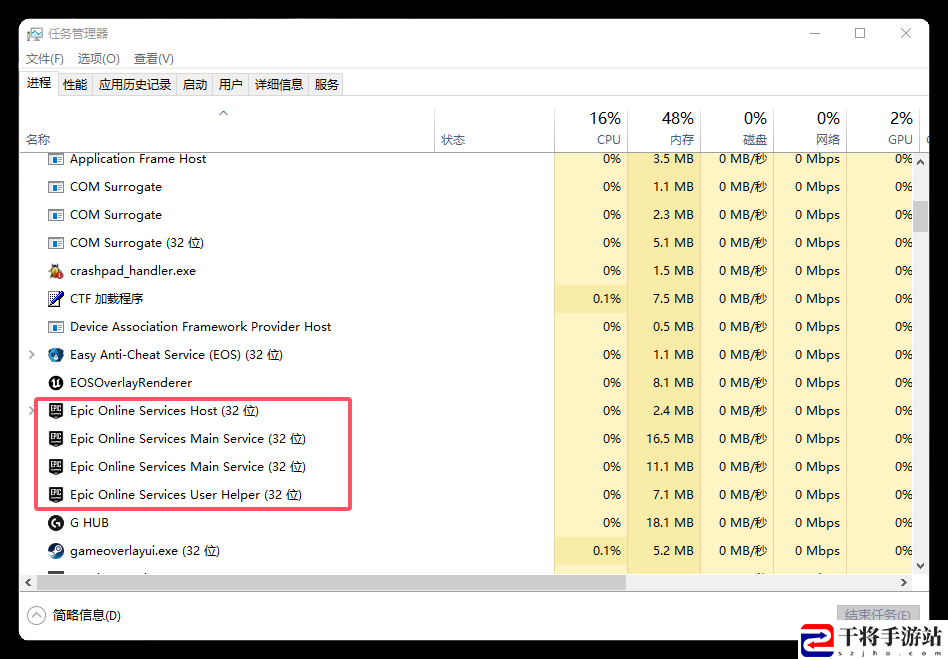Click the vertical scrollbar up arrow
Image resolution: width=948 pixels, height=659 pixels.
[920, 162]
